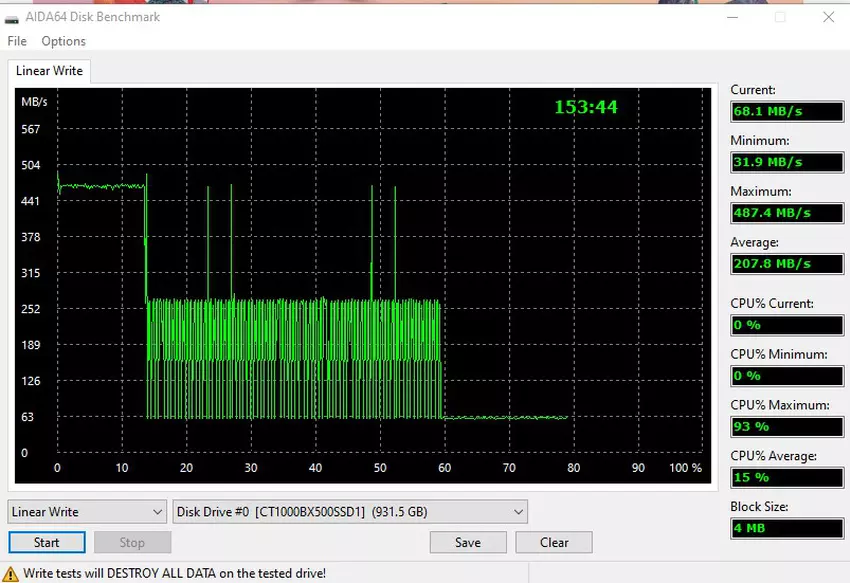Minimize the AIDA64 Disk Benchmark window
Image resolution: width=850 pixels, height=583 pixels.
tap(734, 17)
